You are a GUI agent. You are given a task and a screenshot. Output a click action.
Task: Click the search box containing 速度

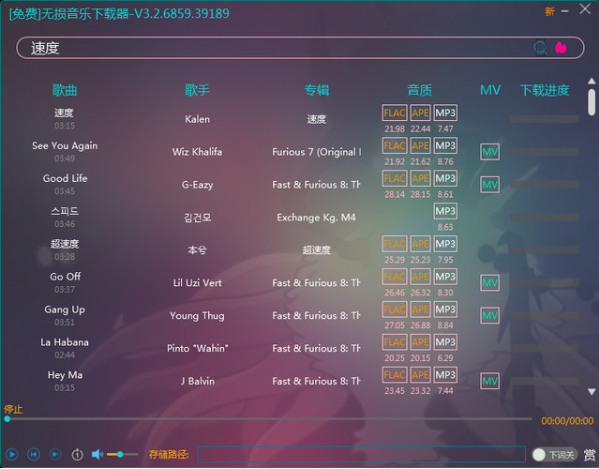[300, 48]
